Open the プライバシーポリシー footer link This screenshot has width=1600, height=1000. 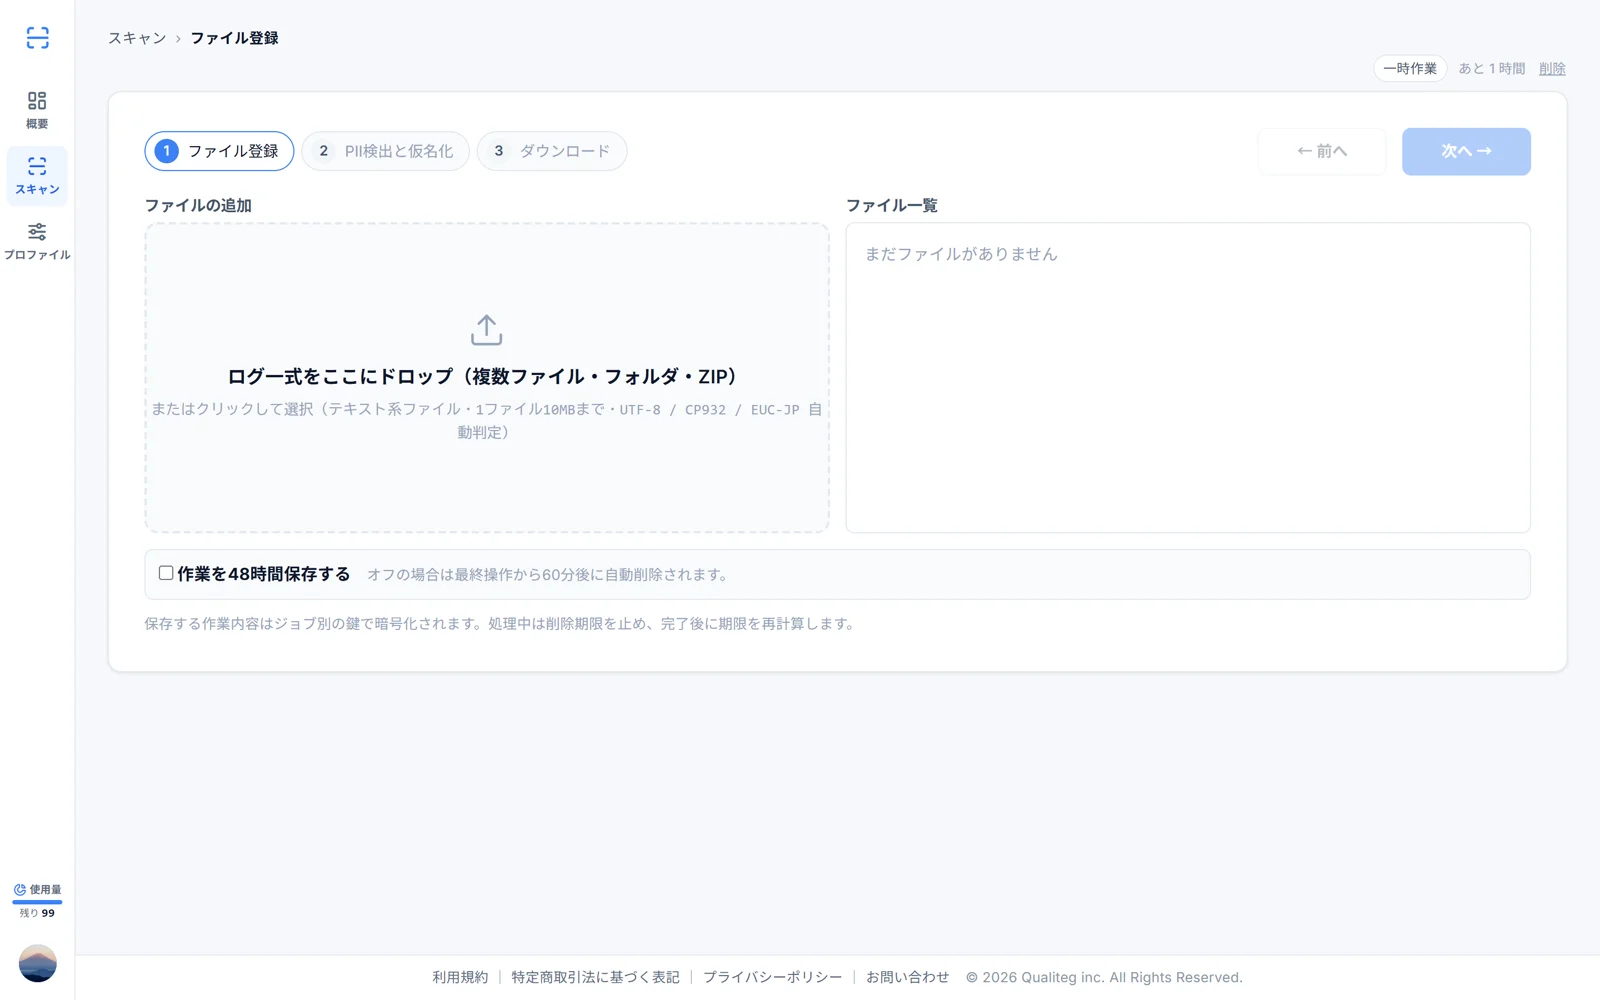click(772, 977)
